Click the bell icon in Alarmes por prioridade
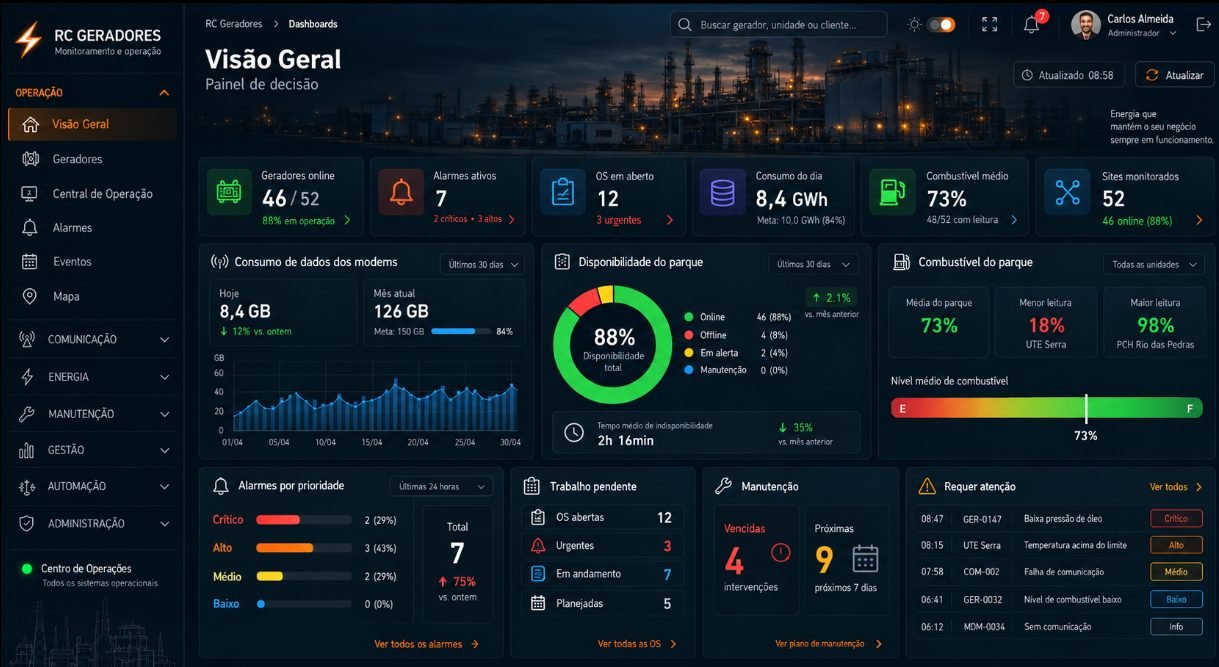Screen dimensions: 1219x667 tap(221, 486)
